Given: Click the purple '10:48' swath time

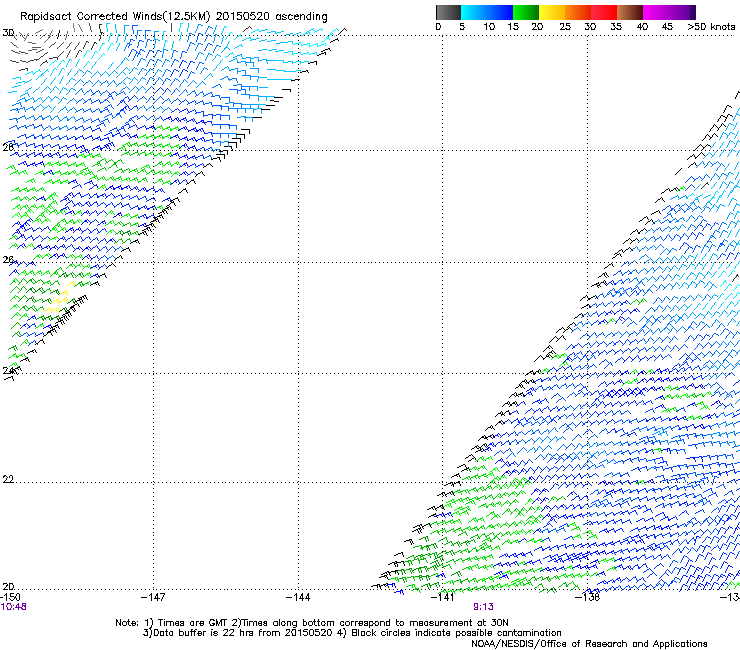Looking at the screenshot, I should [13, 607].
